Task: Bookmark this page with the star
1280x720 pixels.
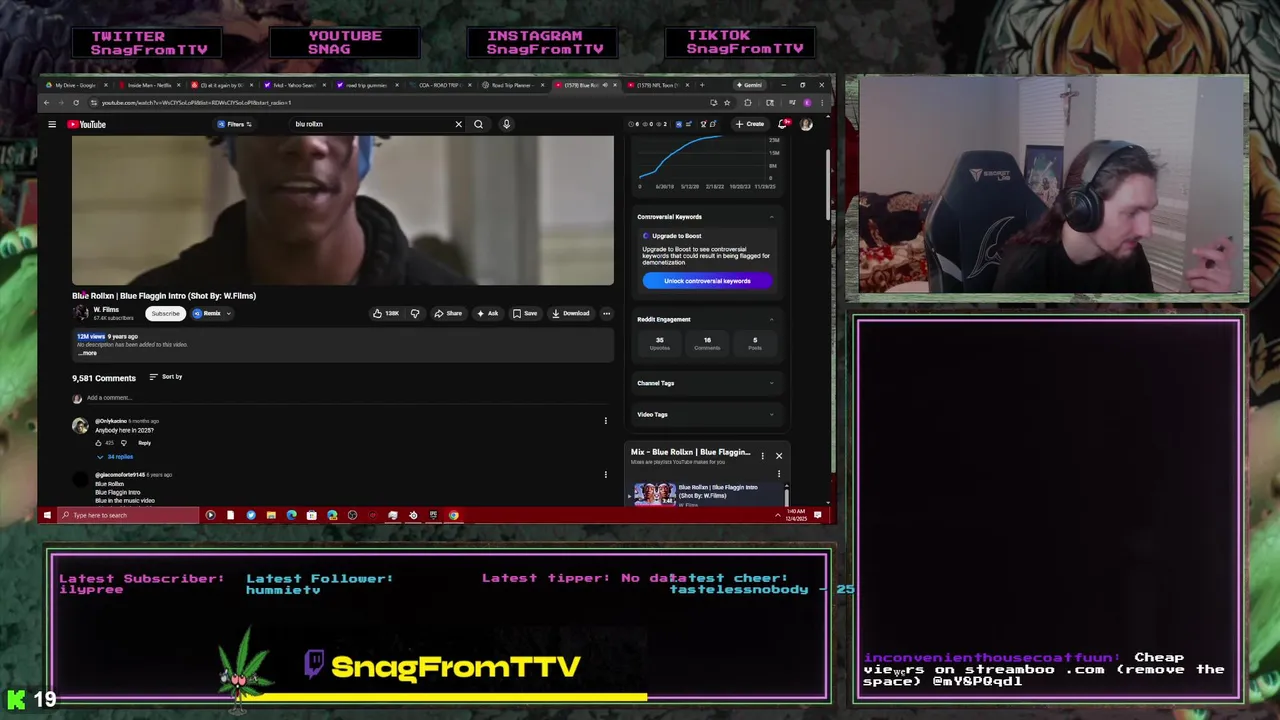Action: (728, 102)
